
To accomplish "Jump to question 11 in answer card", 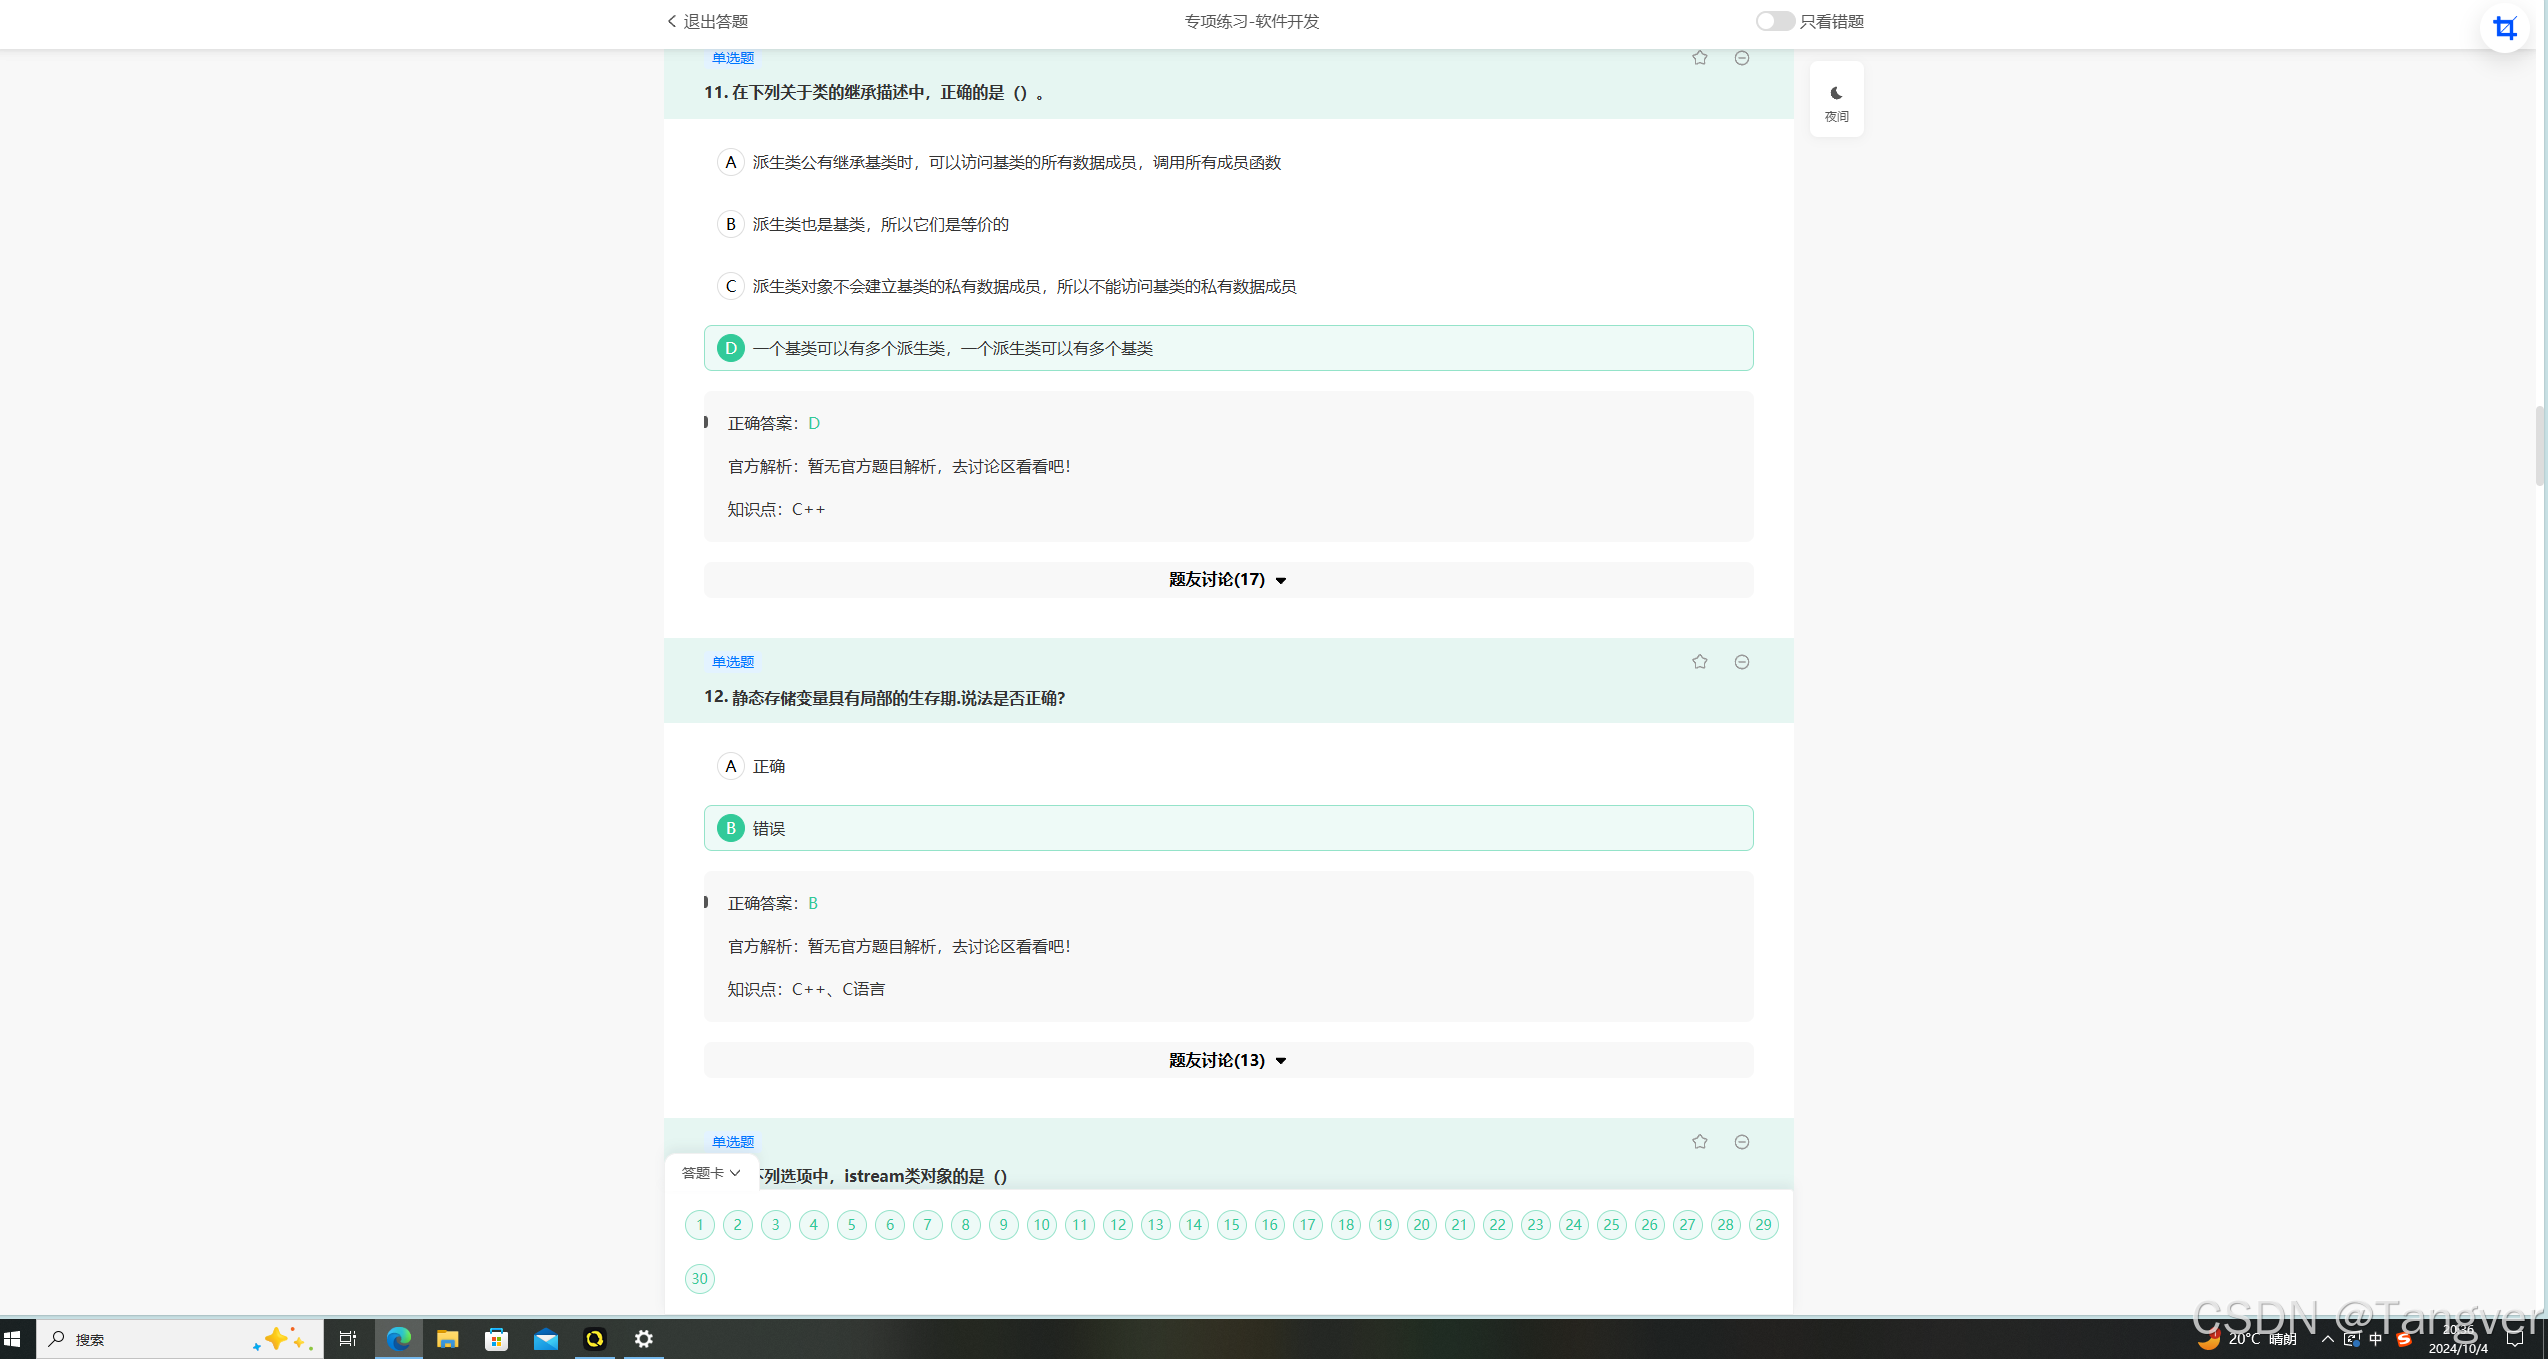I will (x=1080, y=1225).
